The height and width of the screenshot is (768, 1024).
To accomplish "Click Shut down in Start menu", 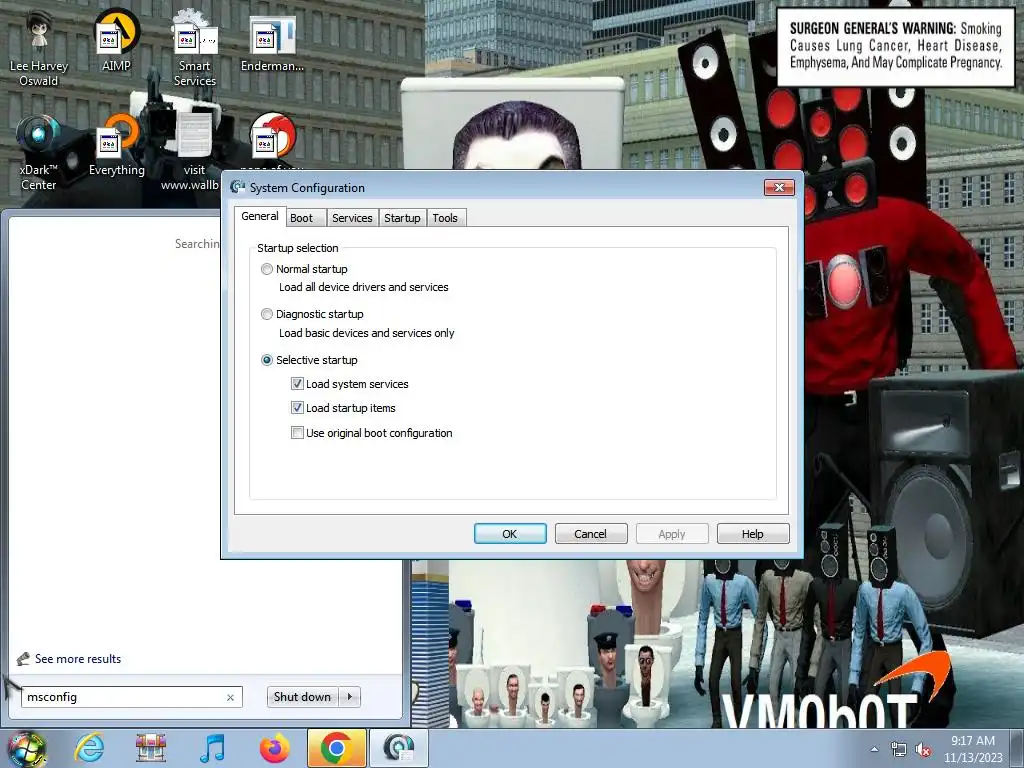I will tap(303, 697).
